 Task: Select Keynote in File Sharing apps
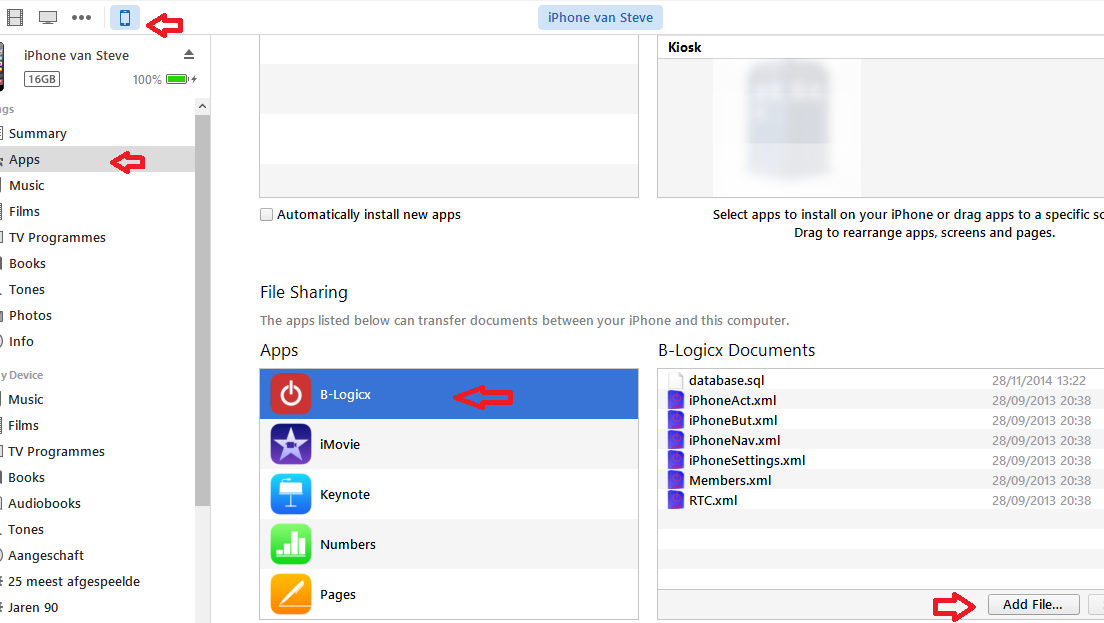[x=449, y=494]
